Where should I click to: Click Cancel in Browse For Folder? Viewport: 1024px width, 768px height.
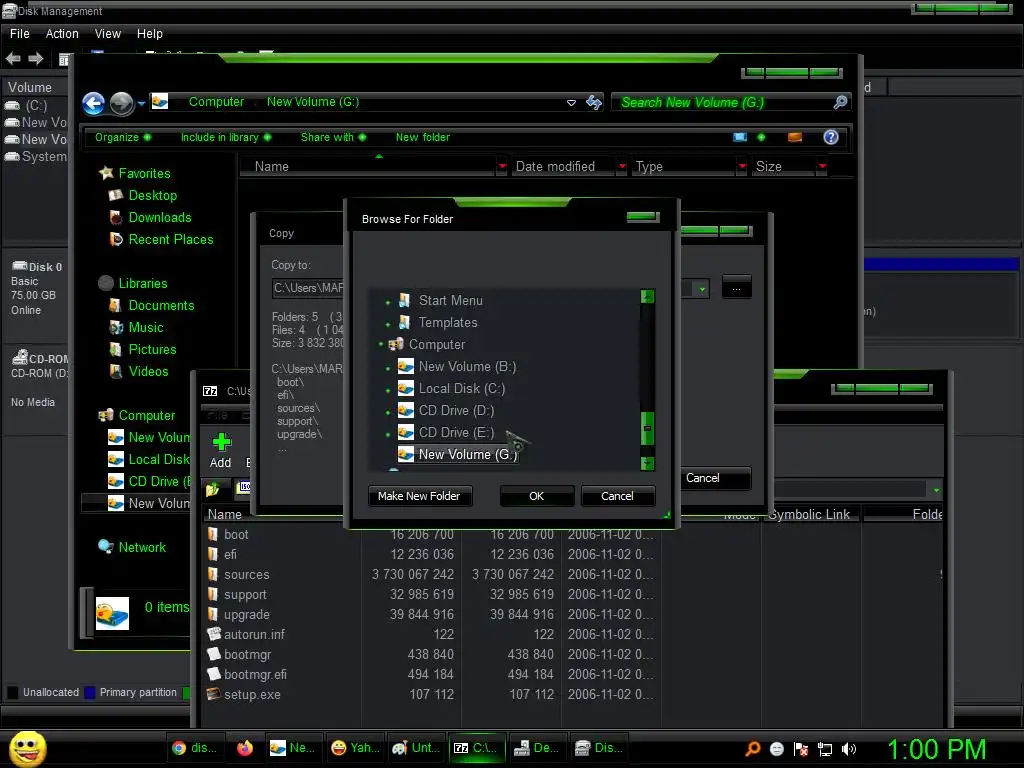617,496
